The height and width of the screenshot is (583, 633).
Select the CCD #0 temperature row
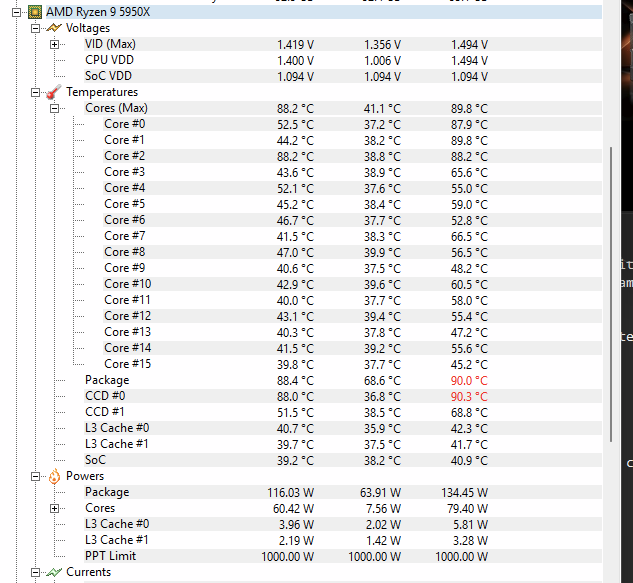[x=343, y=396]
